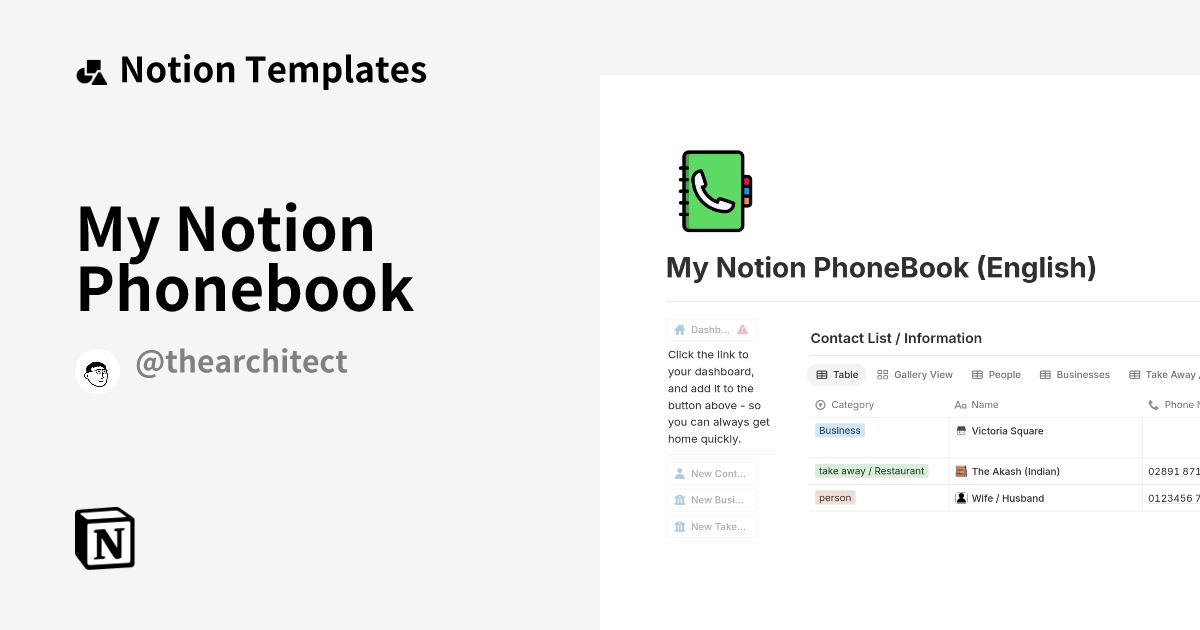Open the @thearchitect profile link
The image size is (1200, 630).
tap(241, 361)
